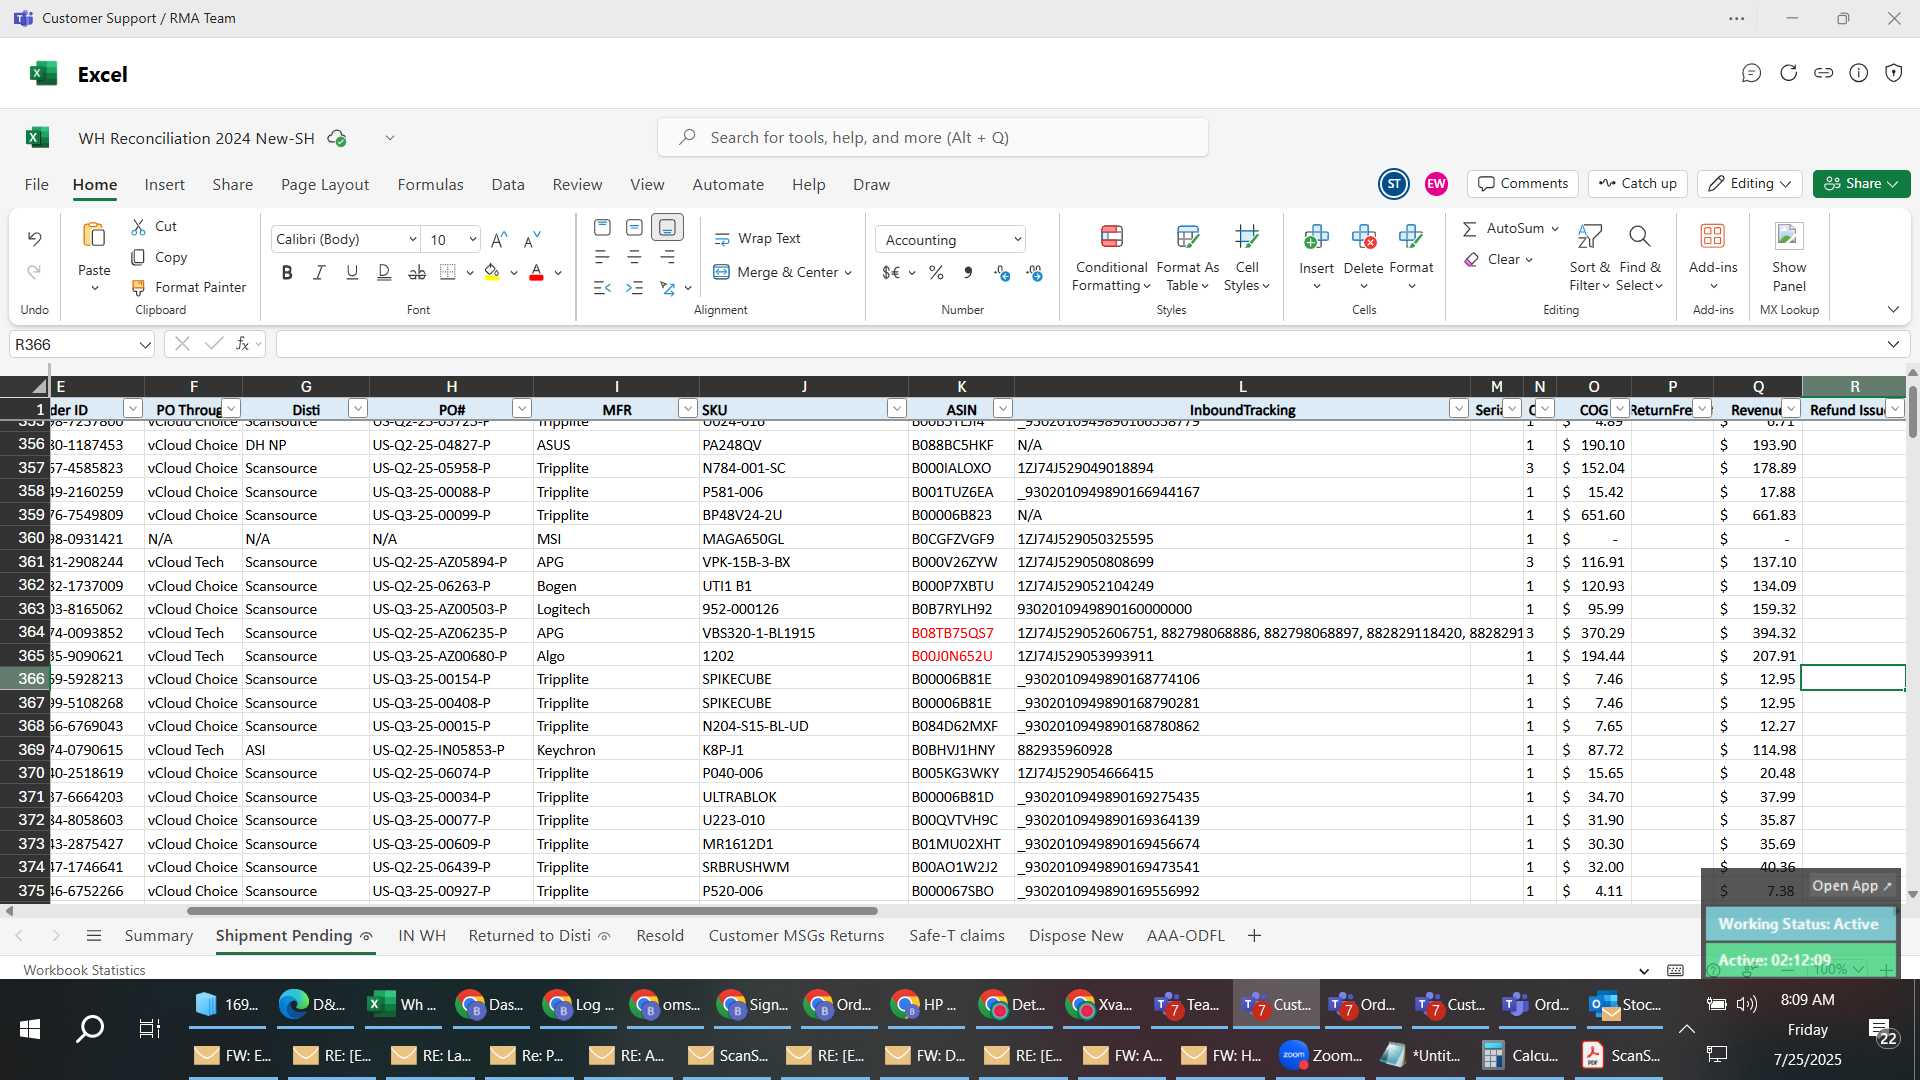Viewport: 1920px width, 1080px height.
Task: Toggle the Editing mode button
Action: 1749,183
